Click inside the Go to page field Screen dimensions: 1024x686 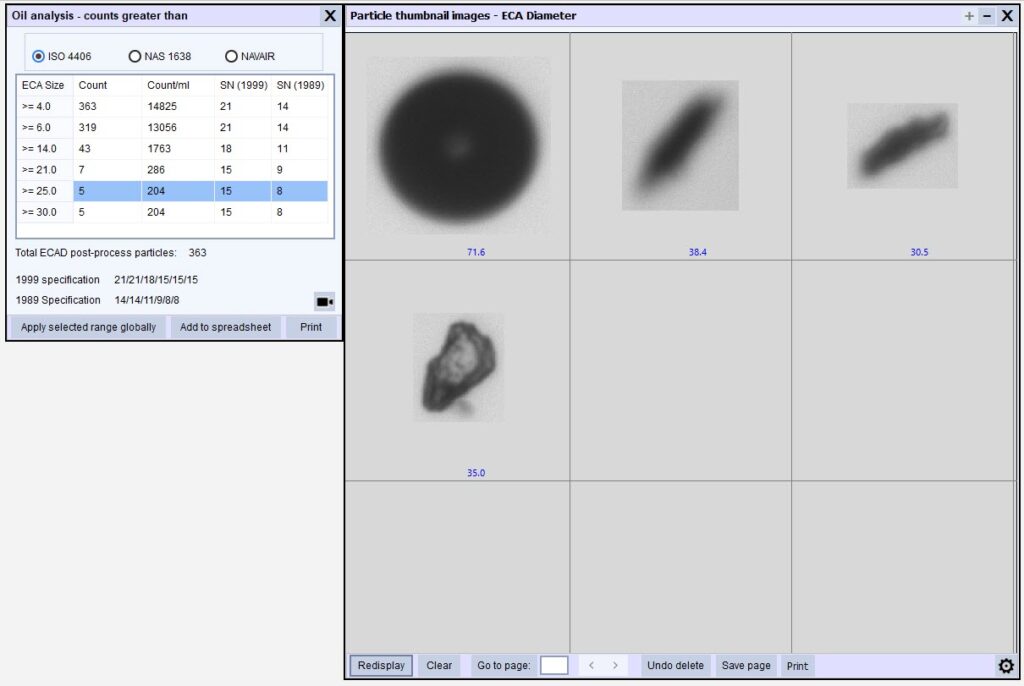(554, 664)
